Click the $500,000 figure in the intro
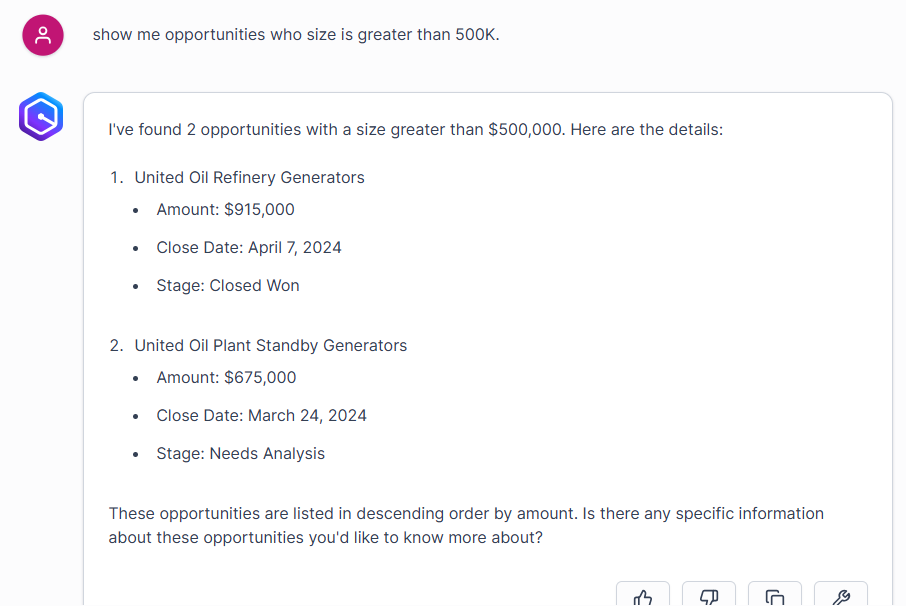 click(x=526, y=130)
